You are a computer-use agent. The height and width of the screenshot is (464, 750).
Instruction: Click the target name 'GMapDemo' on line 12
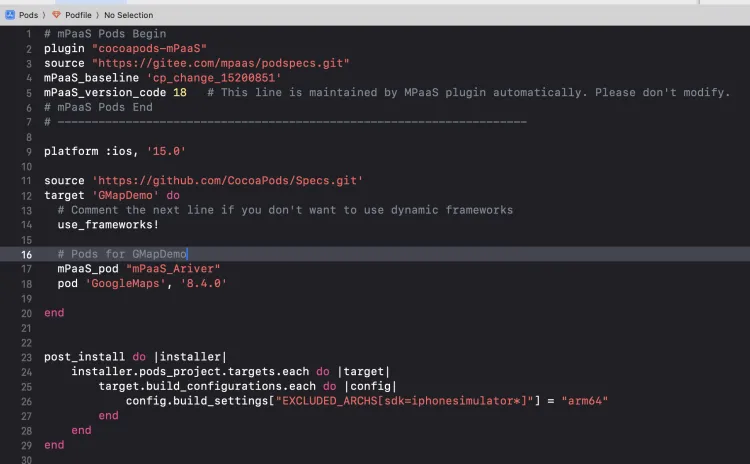[x=125, y=195]
